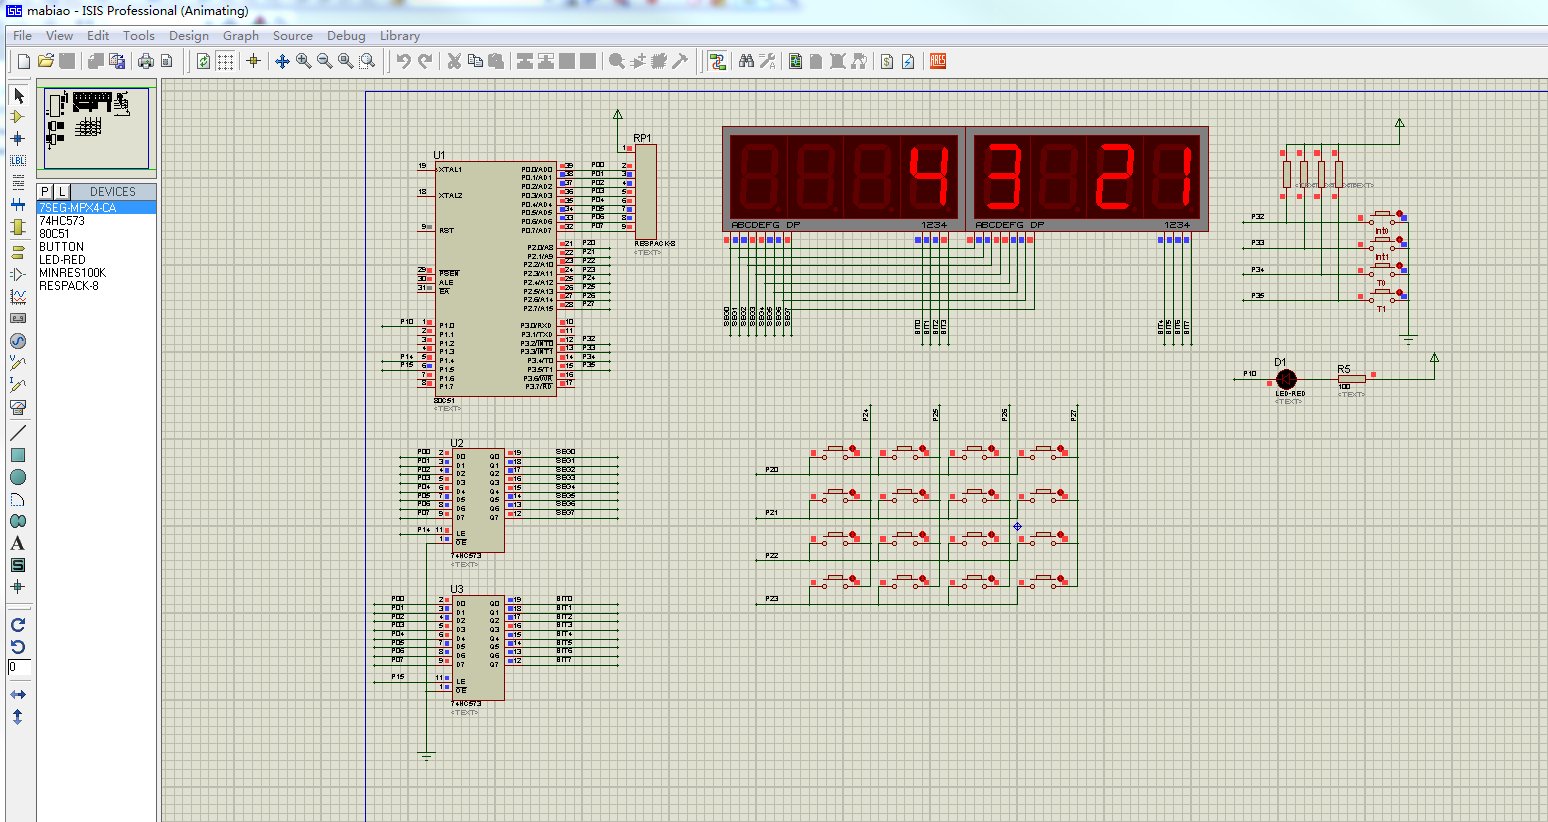Click the Zoom In magnifier icon
Image resolution: width=1548 pixels, height=822 pixels.
(304, 61)
